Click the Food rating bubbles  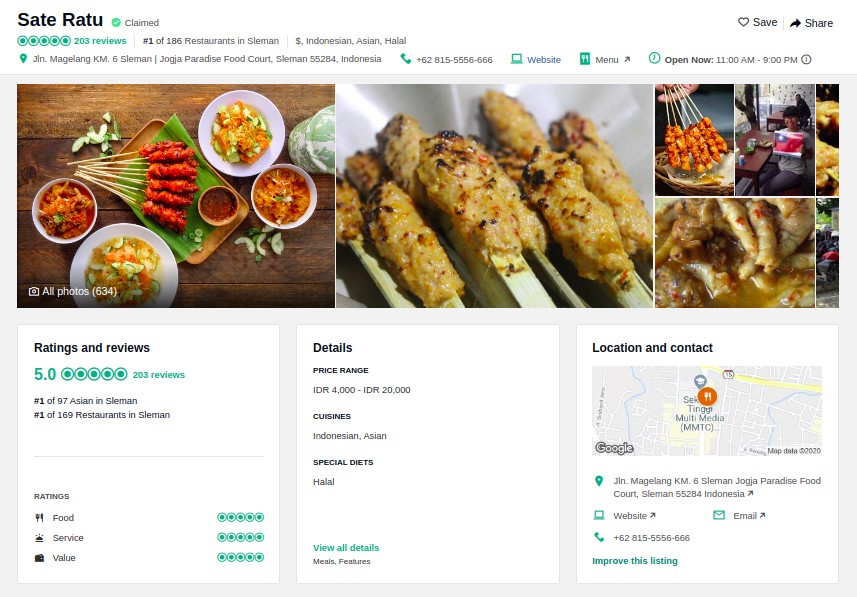click(240, 517)
